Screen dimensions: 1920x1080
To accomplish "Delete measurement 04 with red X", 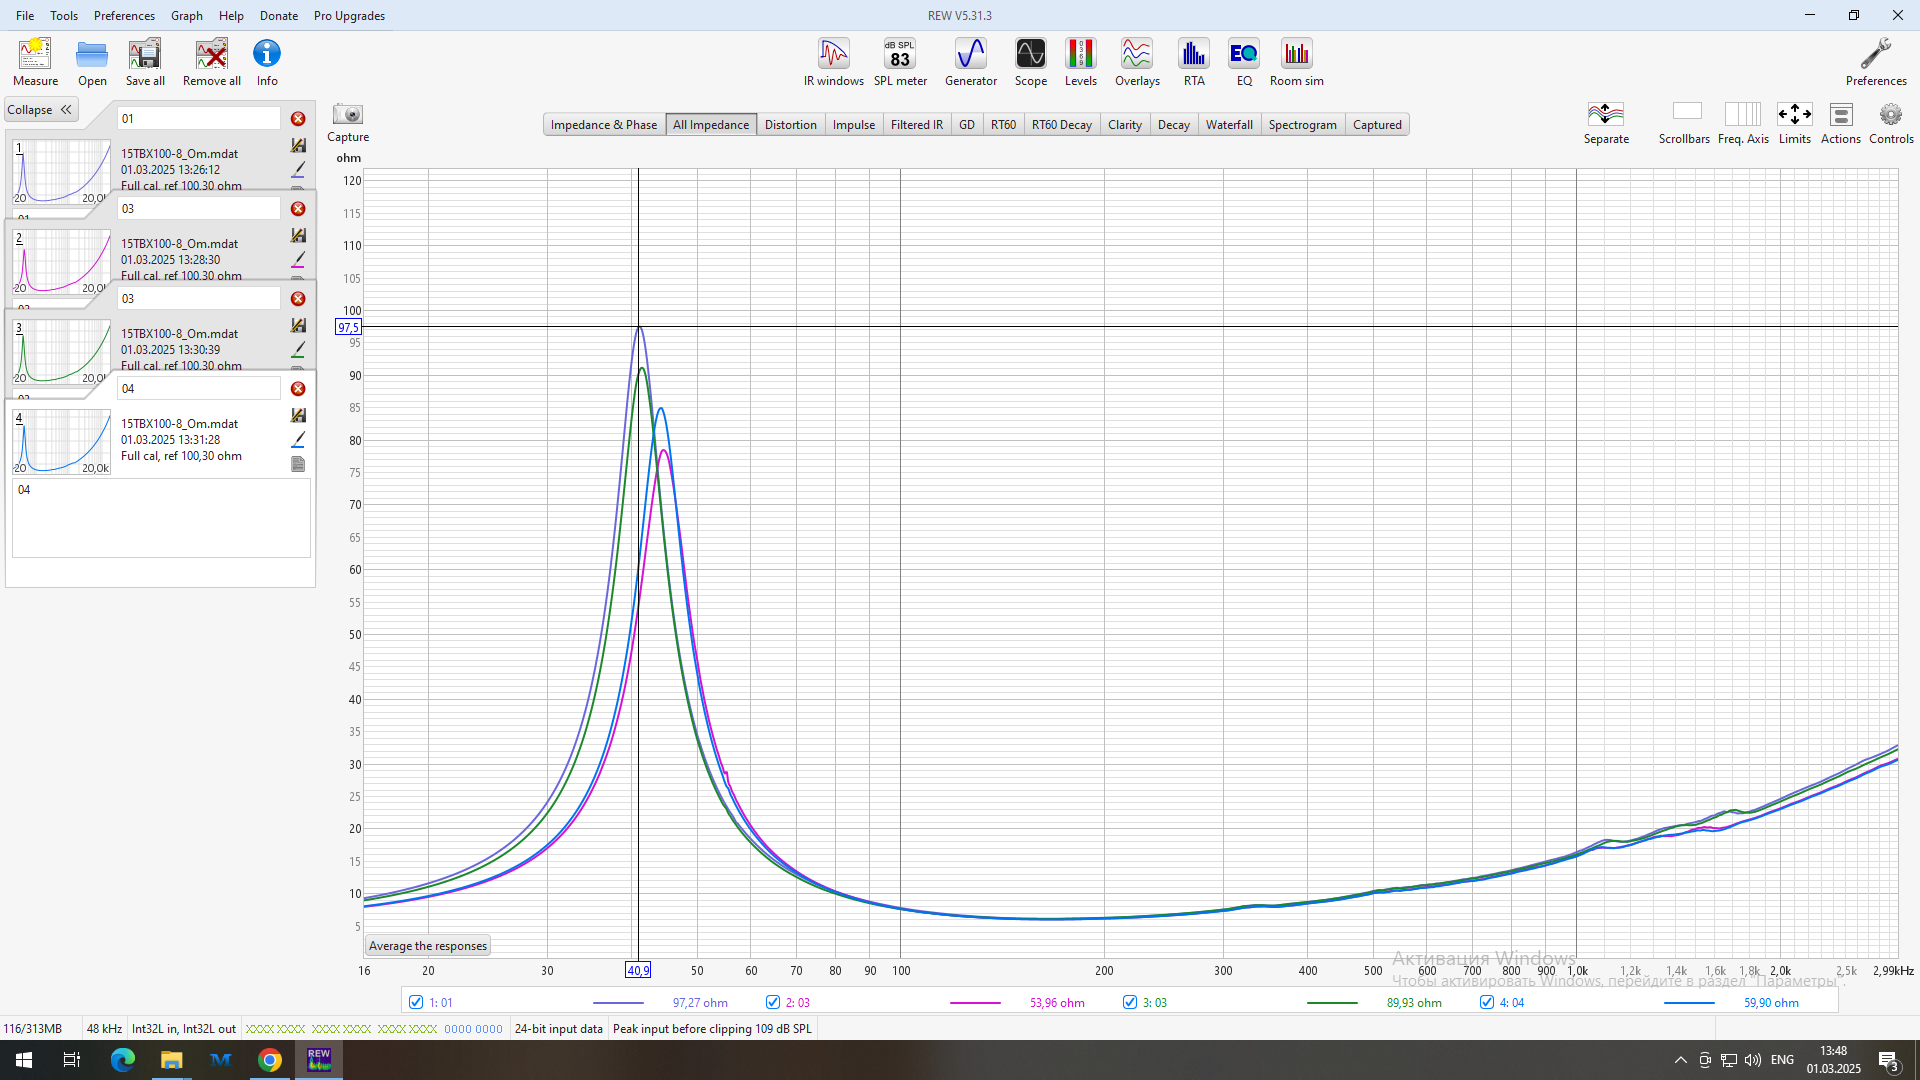I will pos(298,389).
